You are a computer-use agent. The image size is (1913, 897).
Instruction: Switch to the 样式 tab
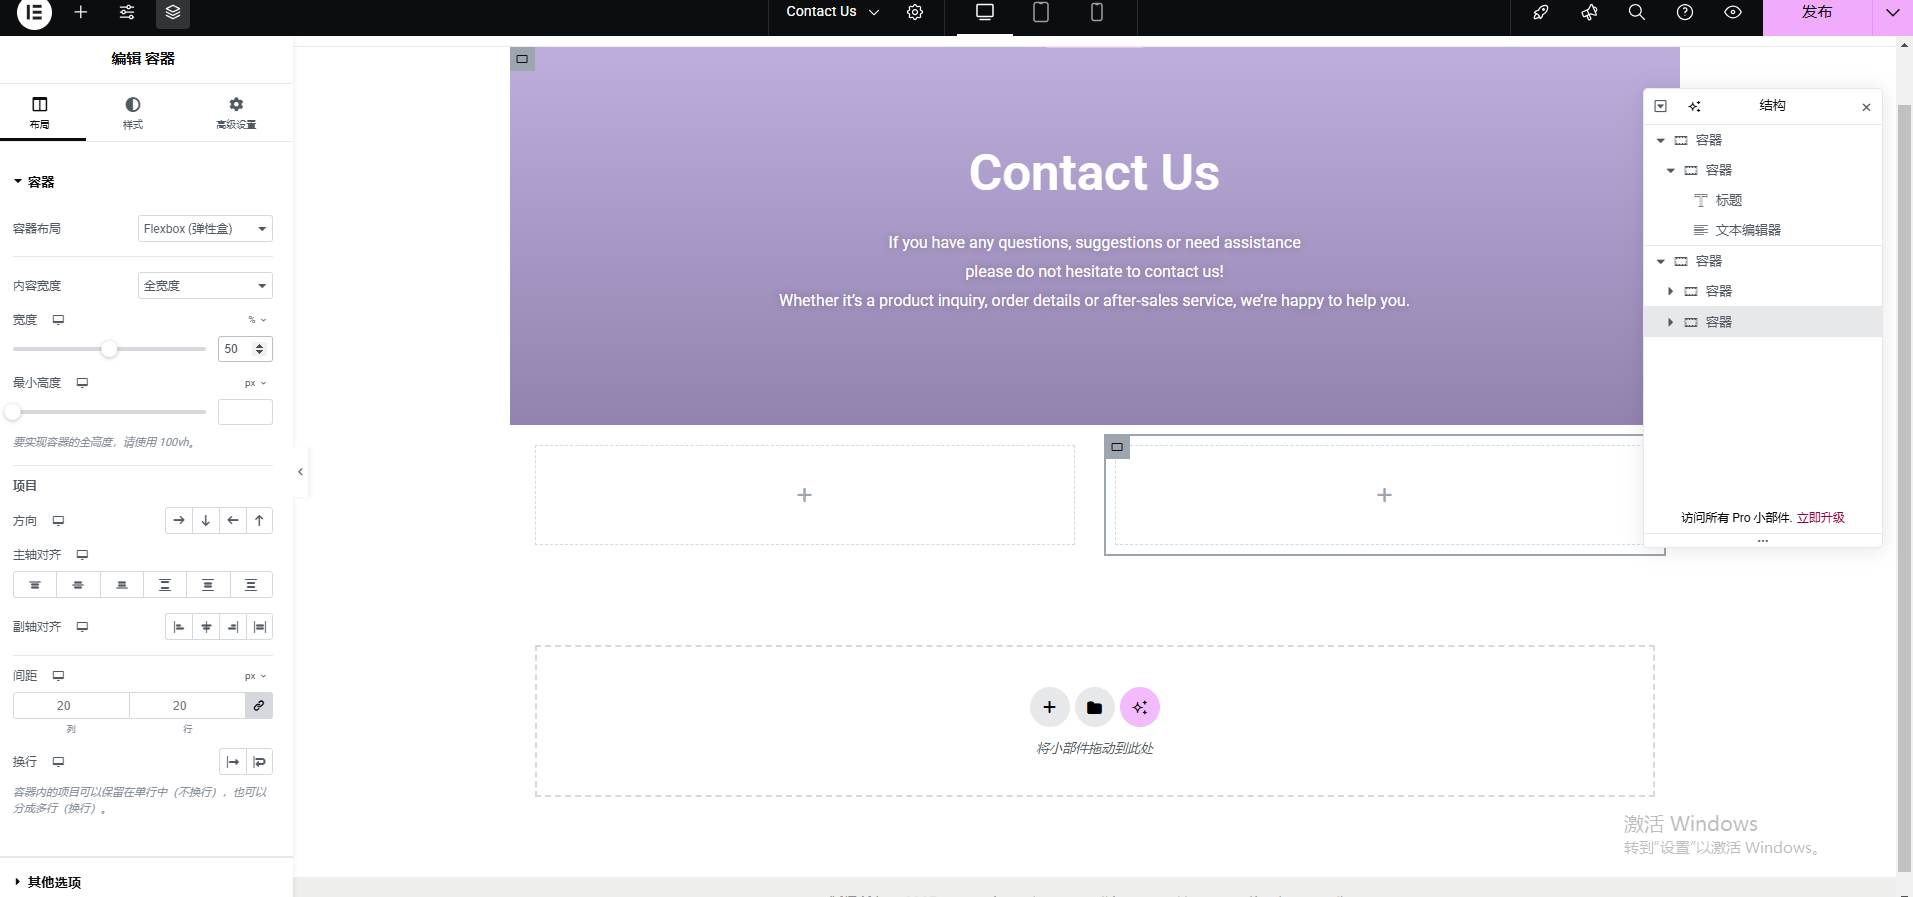133,113
